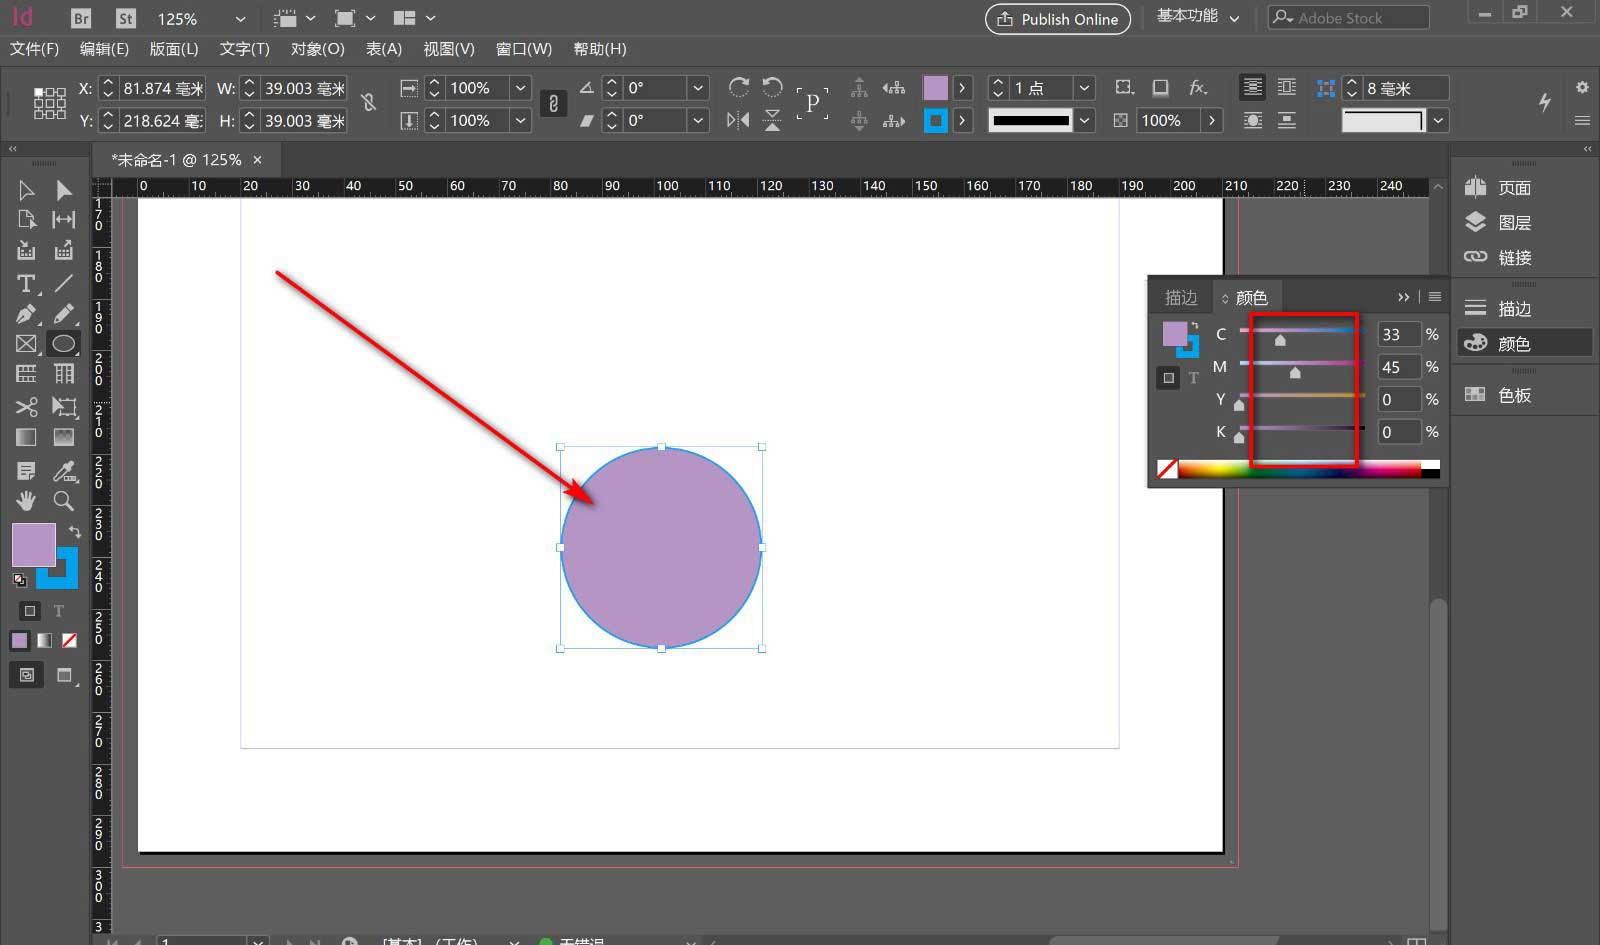Click the CMYK color spectrum bar
Viewport: 1600px width, 945px height.
(1298, 470)
